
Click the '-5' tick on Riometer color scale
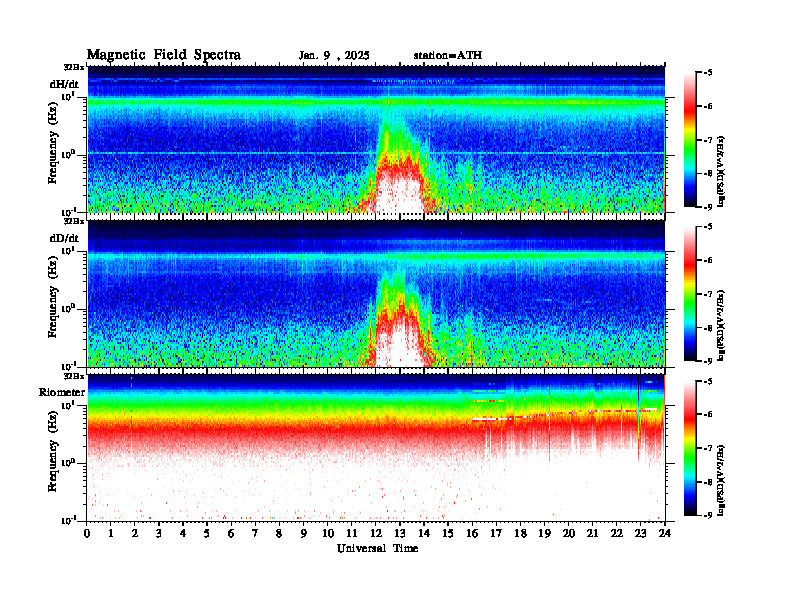[708, 381]
